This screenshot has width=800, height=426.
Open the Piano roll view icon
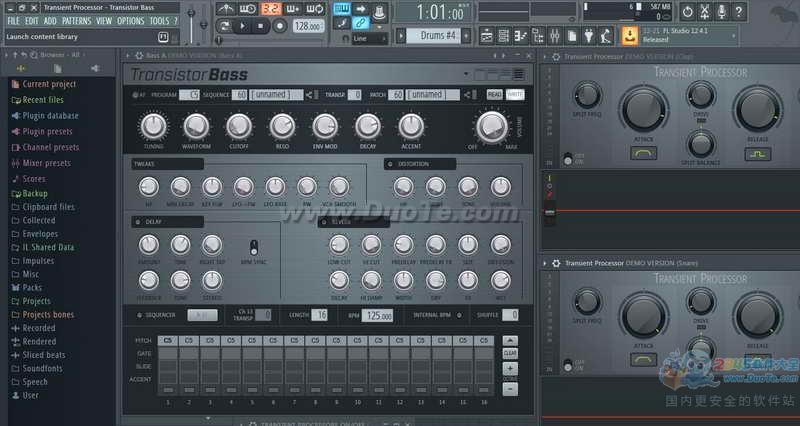(x=520, y=36)
